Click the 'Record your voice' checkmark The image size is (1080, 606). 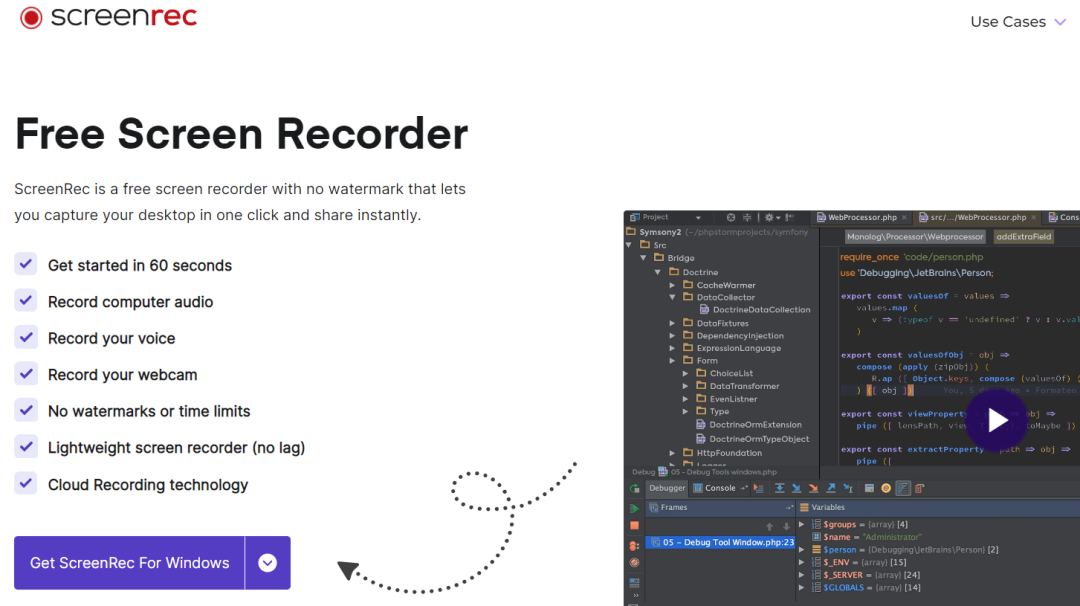click(26, 337)
